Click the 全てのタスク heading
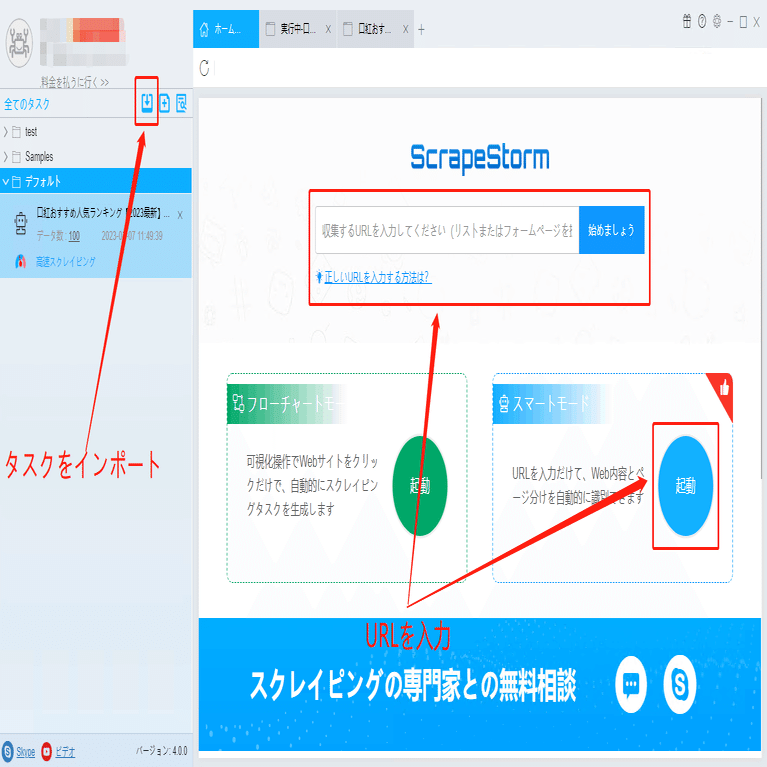 pyautogui.click(x=27, y=104)
